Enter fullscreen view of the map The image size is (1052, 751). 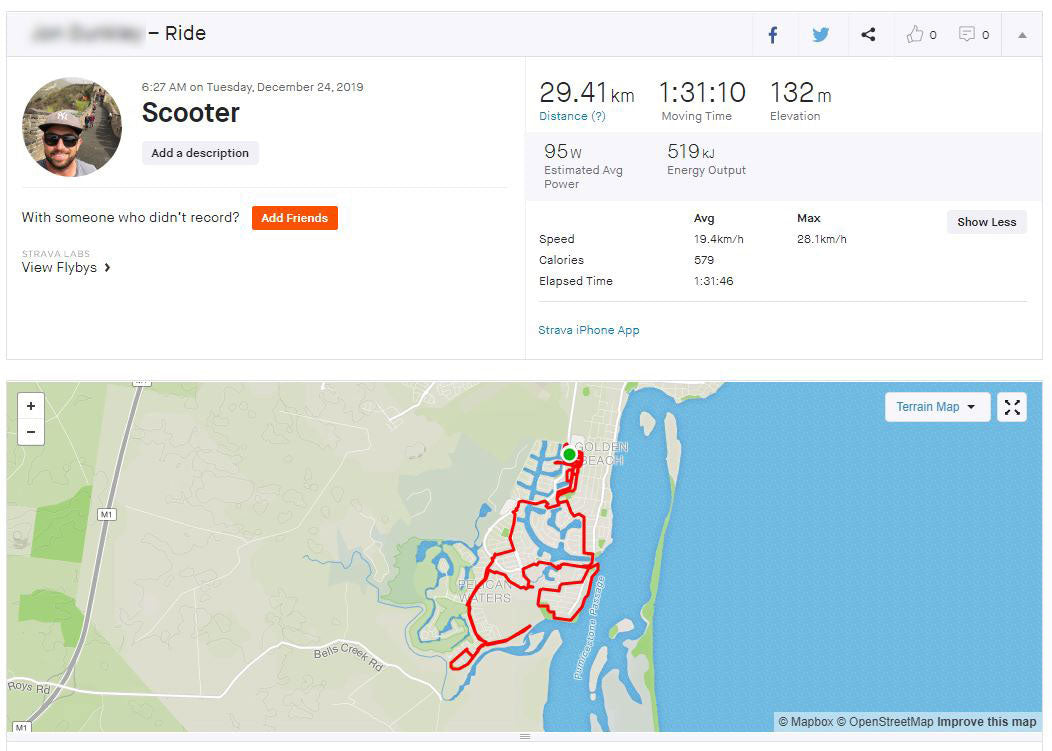[1011, 406]
